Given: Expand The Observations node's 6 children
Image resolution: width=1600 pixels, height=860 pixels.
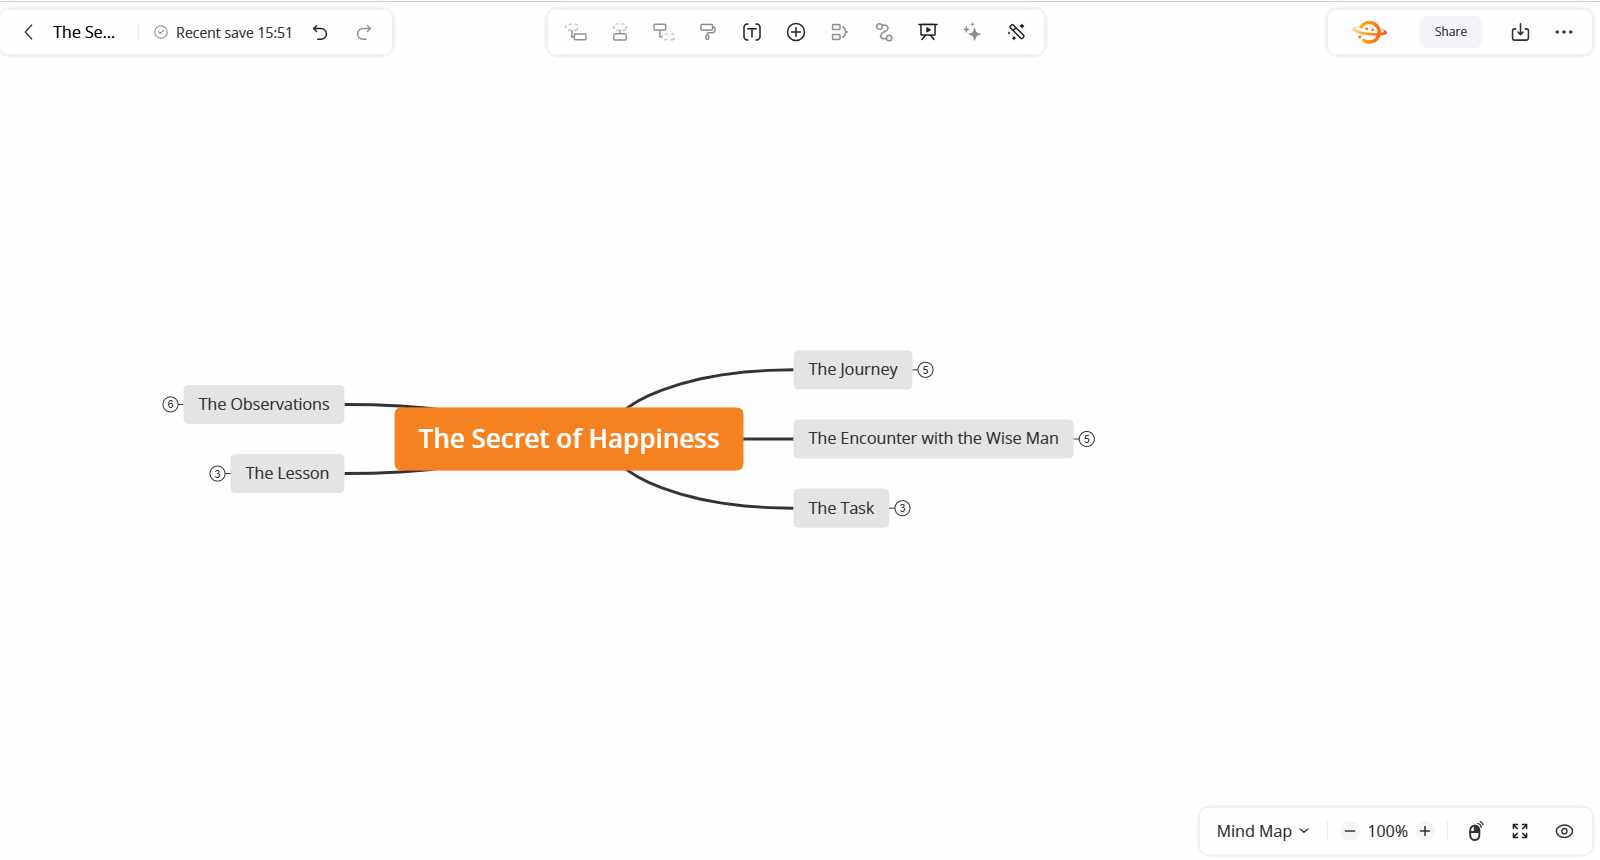Looking at the screenshot, I should point(170,404).
